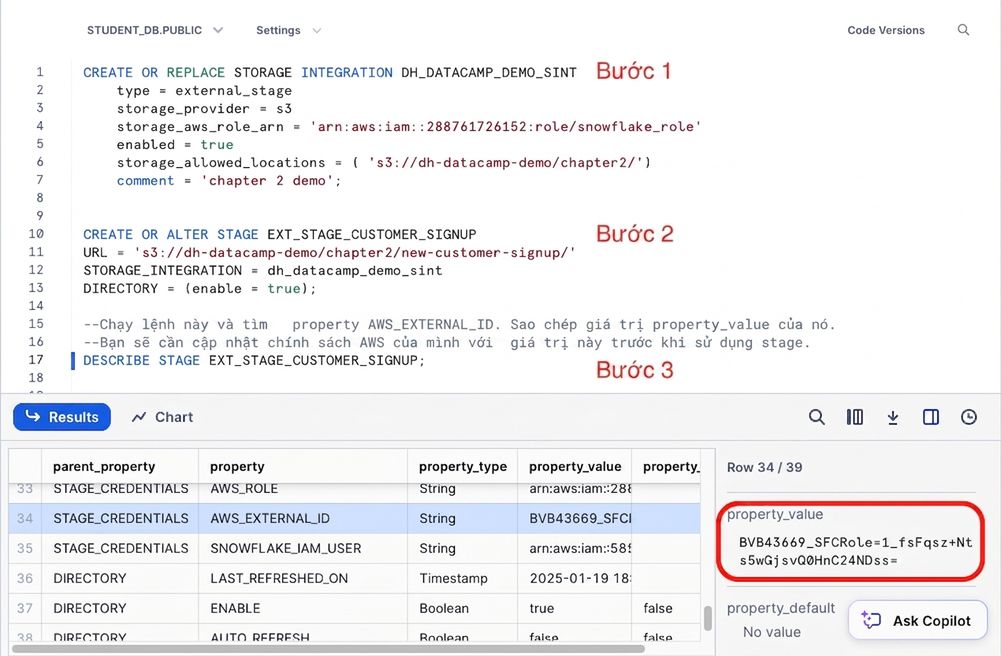The height and width of the screenshot is (656, 1001).
Task: Open query history clock icon
Action: [969, 417]
